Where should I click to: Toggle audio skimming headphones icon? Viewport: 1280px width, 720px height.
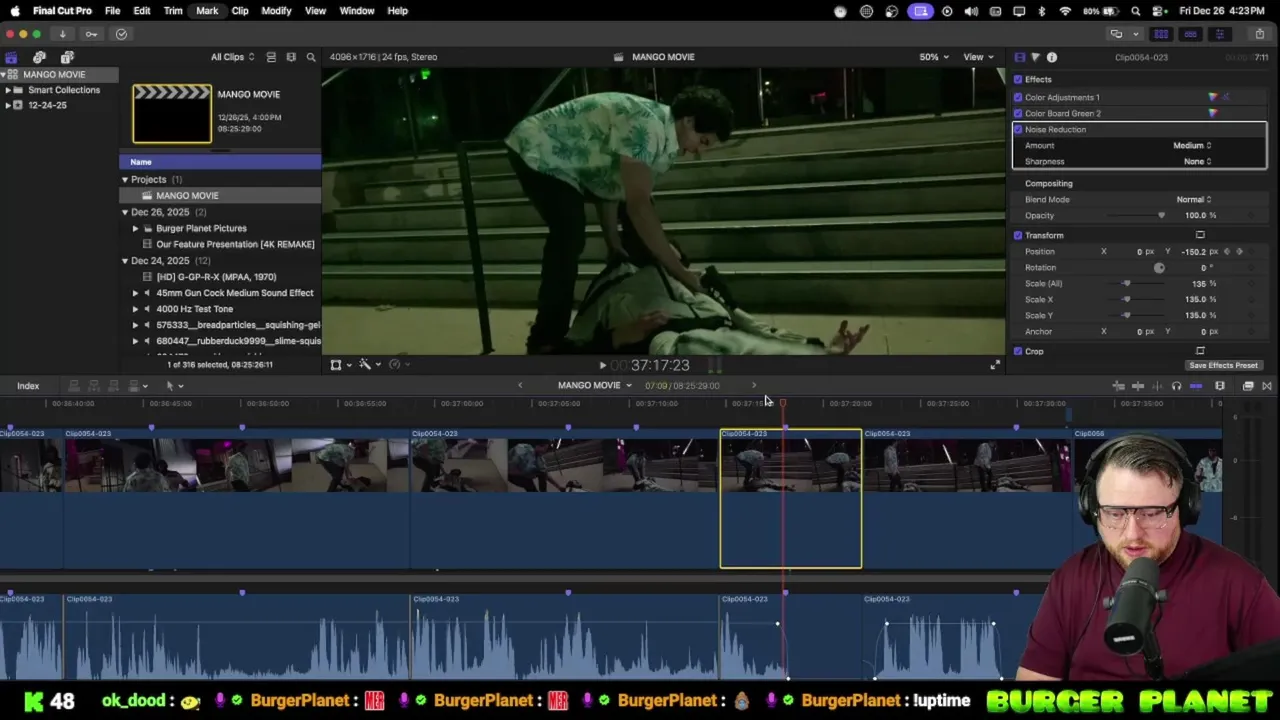coord(1176,386)
